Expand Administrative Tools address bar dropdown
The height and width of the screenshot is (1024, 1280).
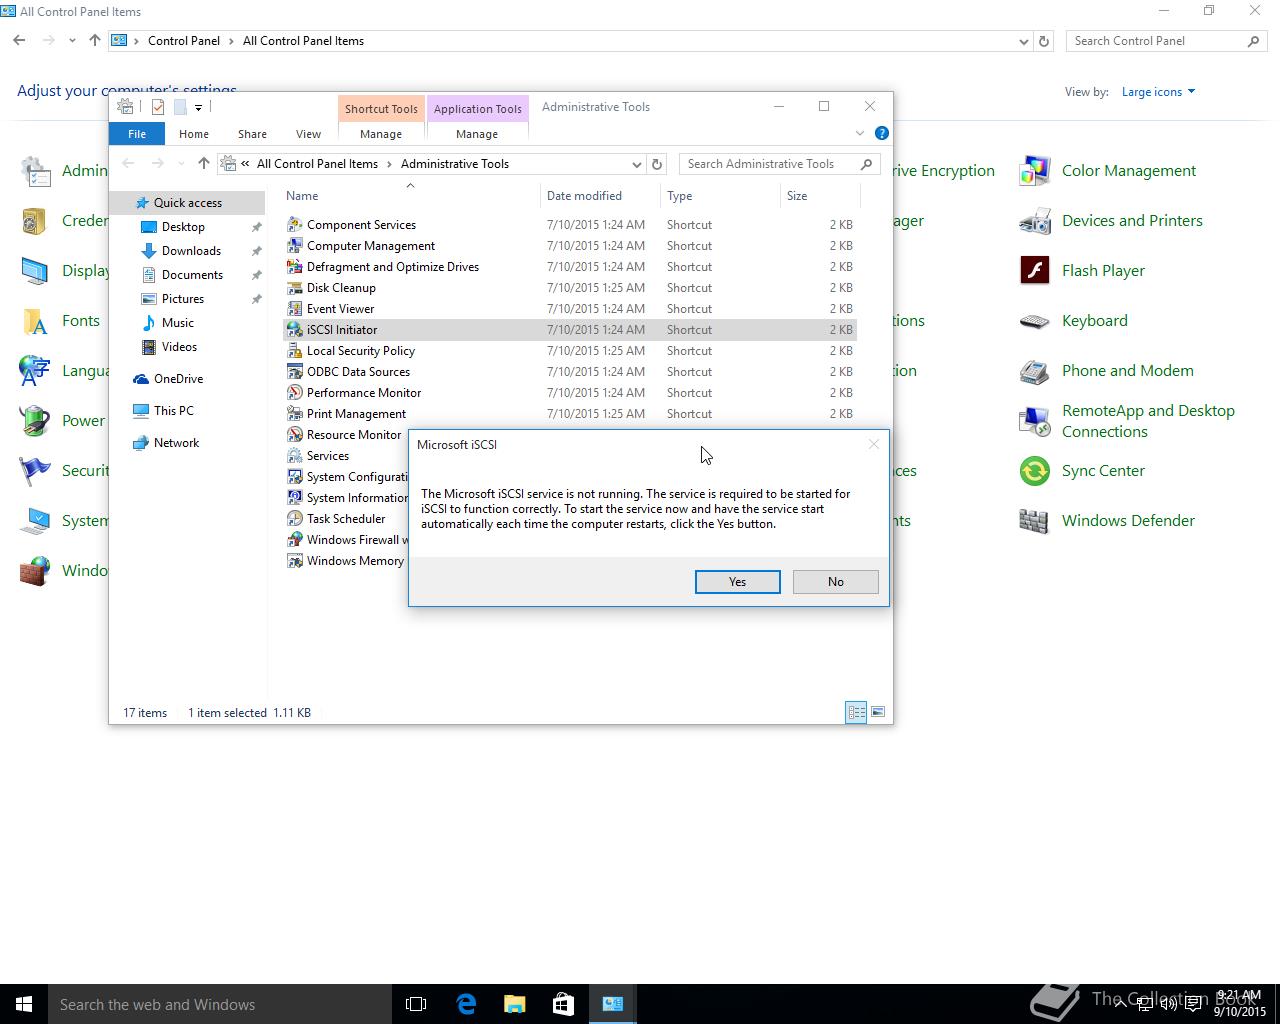click(636, 164)
